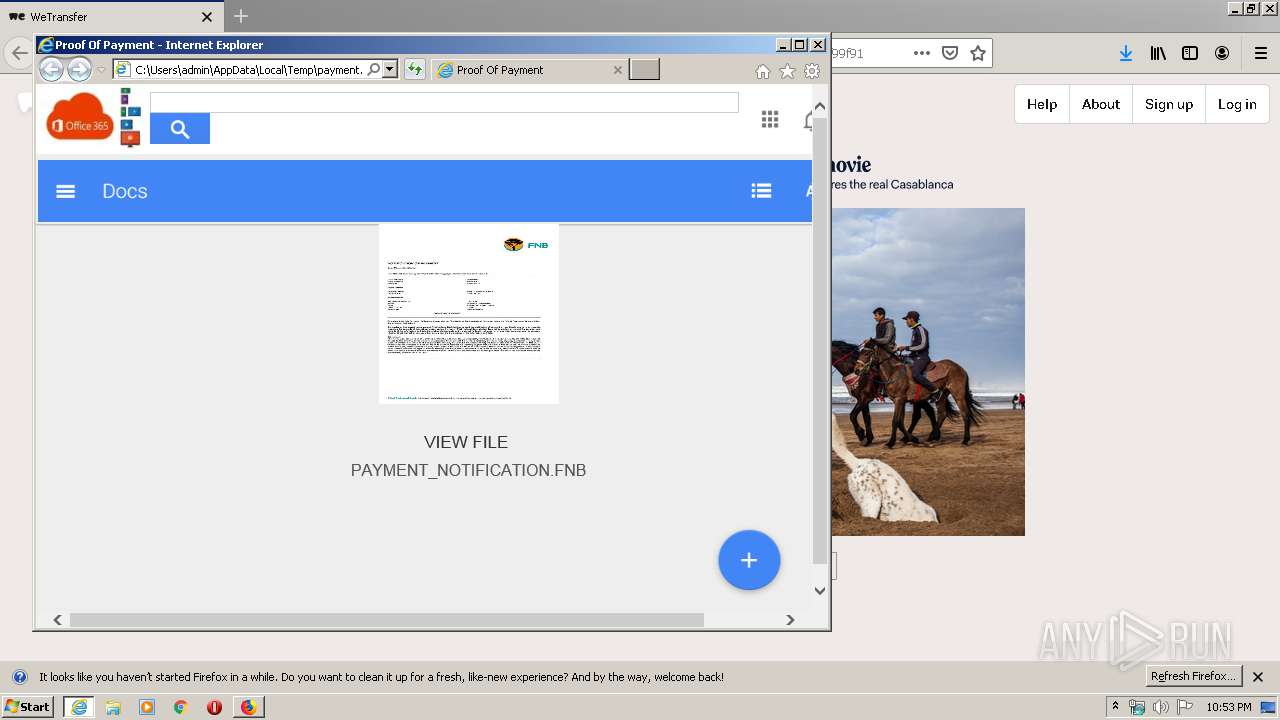Click About on WeTransfer page

1101,104
